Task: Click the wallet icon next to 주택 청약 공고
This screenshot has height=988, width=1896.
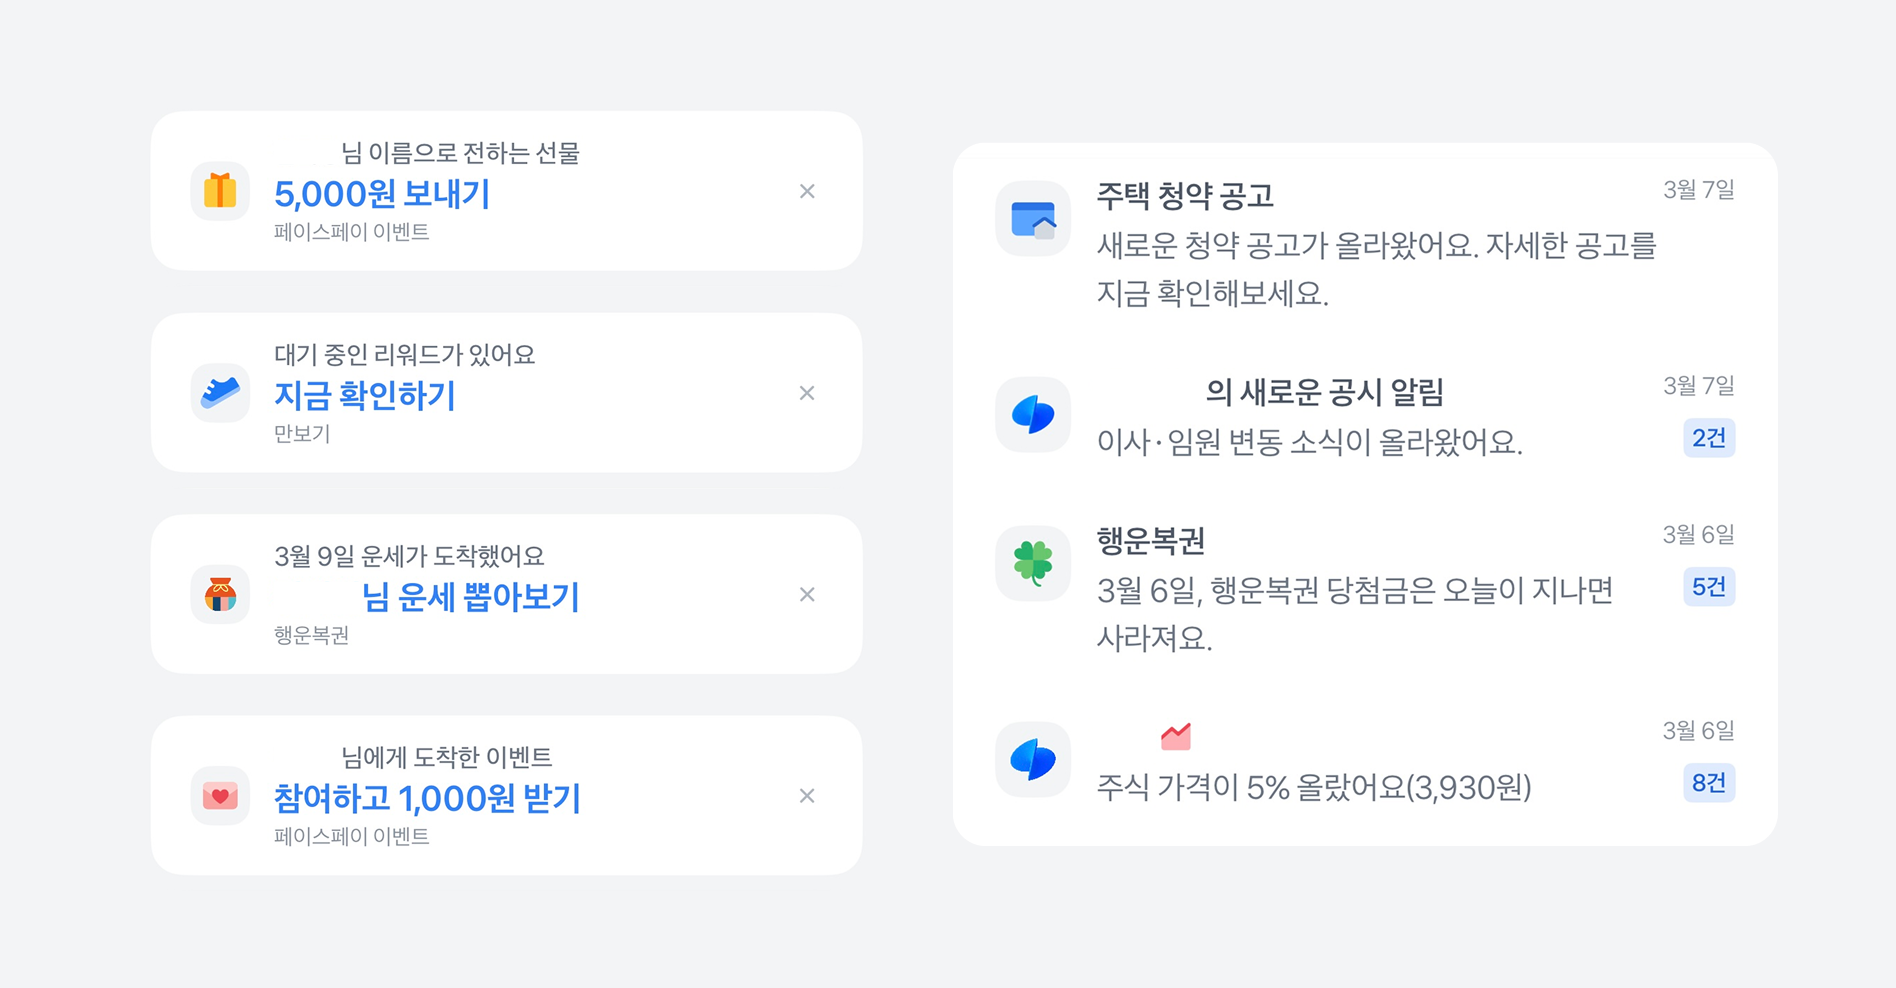Action: click(x=1034, y=218)
